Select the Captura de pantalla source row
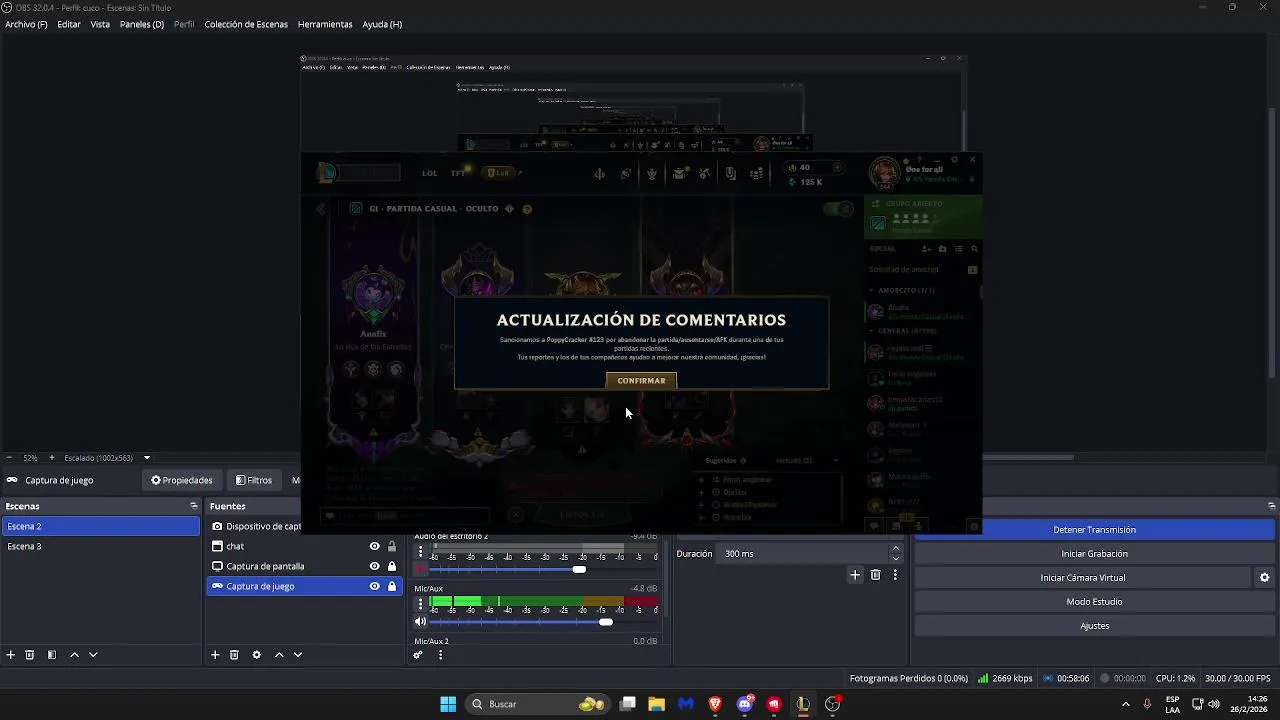The width and height of the screenshot is (1280, 720). coord(304,566)
